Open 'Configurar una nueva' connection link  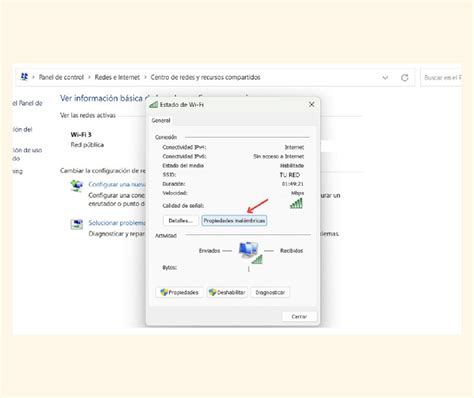[x=117, y=184]
